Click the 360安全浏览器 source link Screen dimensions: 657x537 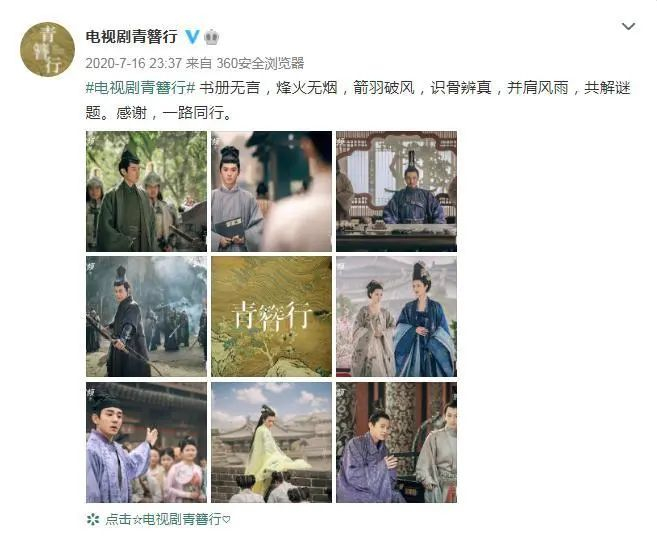[260, 63]
